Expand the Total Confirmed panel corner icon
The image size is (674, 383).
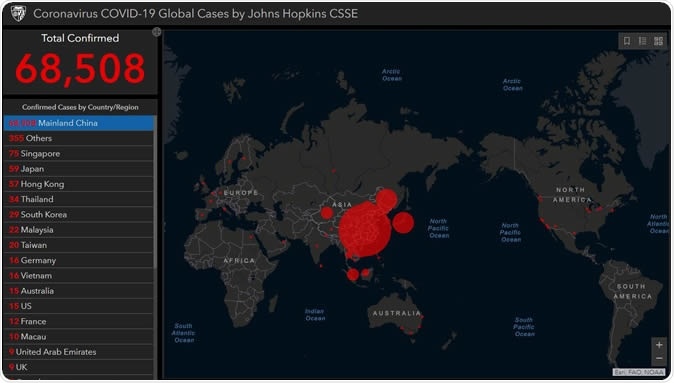point(156,31)
